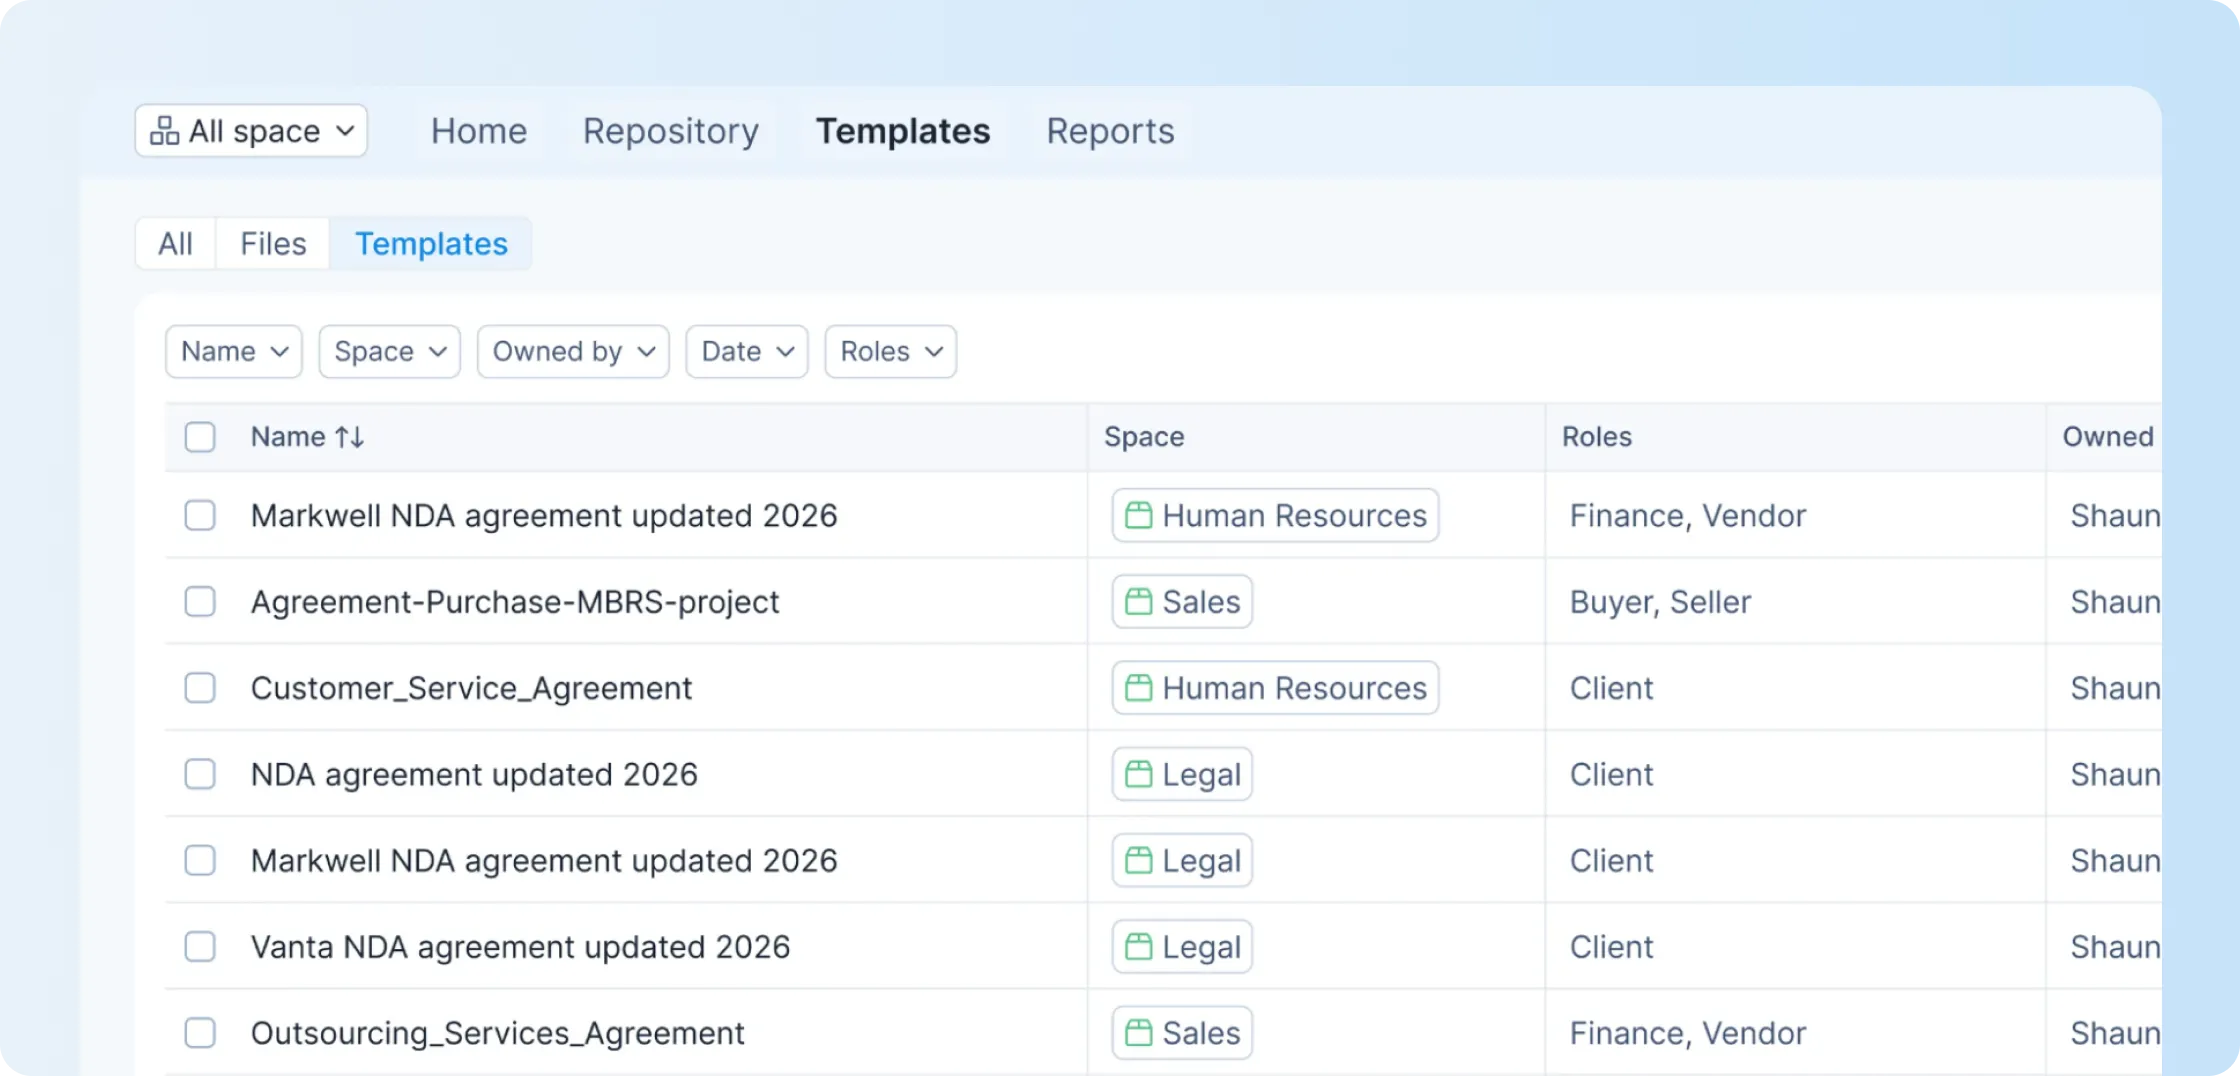This screenshot has height=1076, width=2240.
Task: Tick the Outsourcing_Services_Agreement checkbox
Action: [x=200, y=1033]
